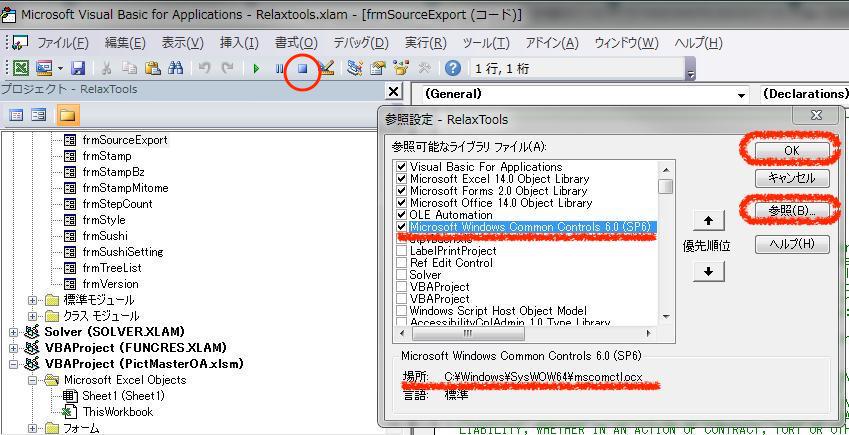Click the library list scroll-down arrow
Image resolution: width=849 pixels, height=435 pixels.
tap(666, 317)
